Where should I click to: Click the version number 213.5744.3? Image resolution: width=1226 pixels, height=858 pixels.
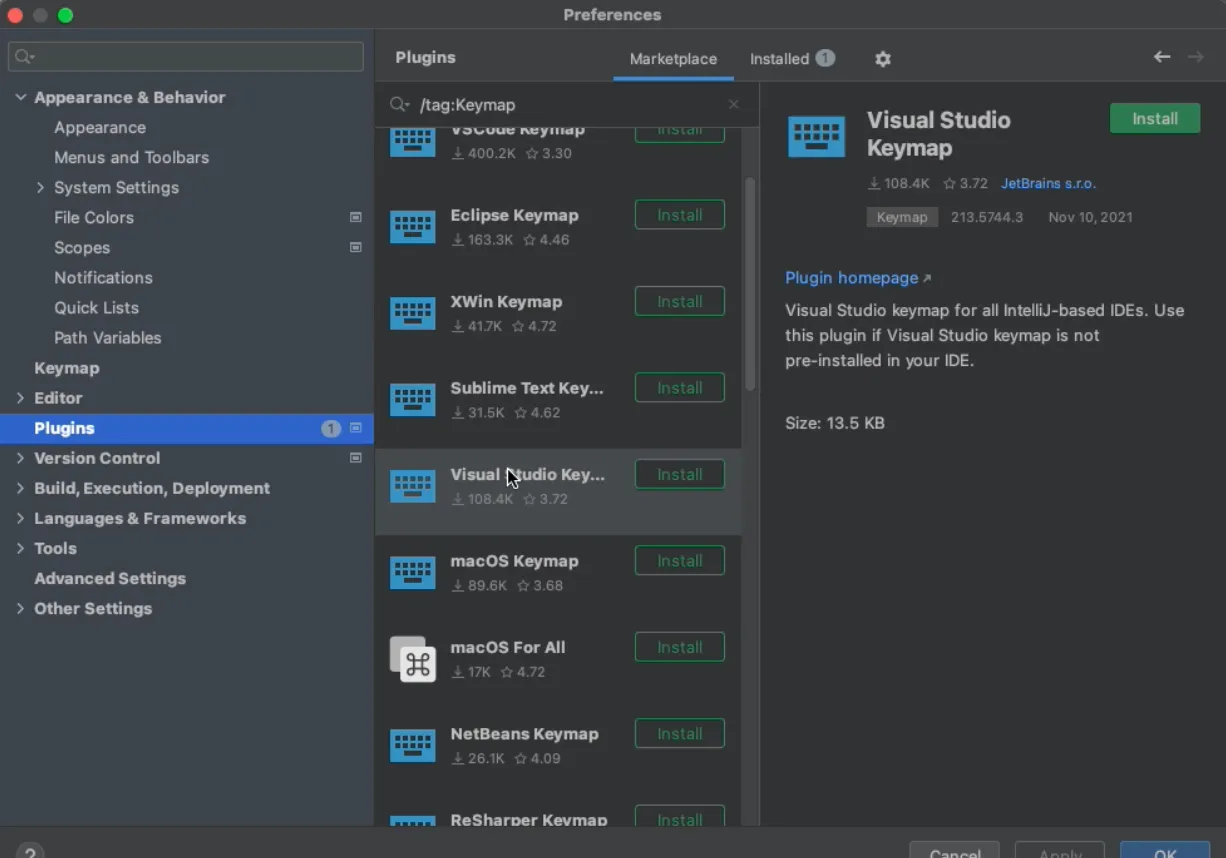987,217
